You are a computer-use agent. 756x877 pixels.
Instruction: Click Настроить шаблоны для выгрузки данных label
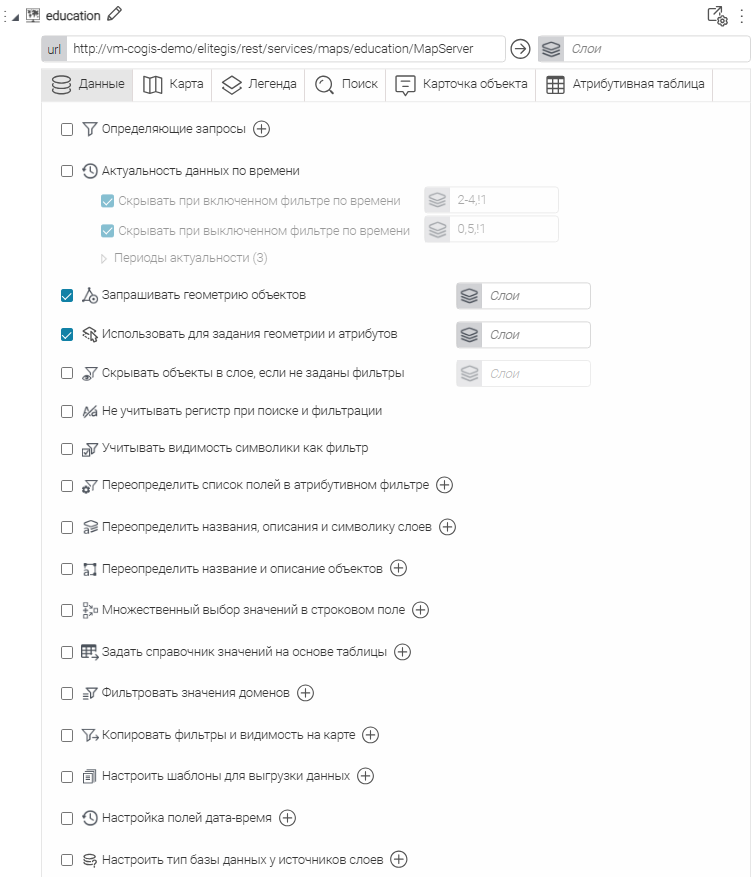[x=225, y=776]
